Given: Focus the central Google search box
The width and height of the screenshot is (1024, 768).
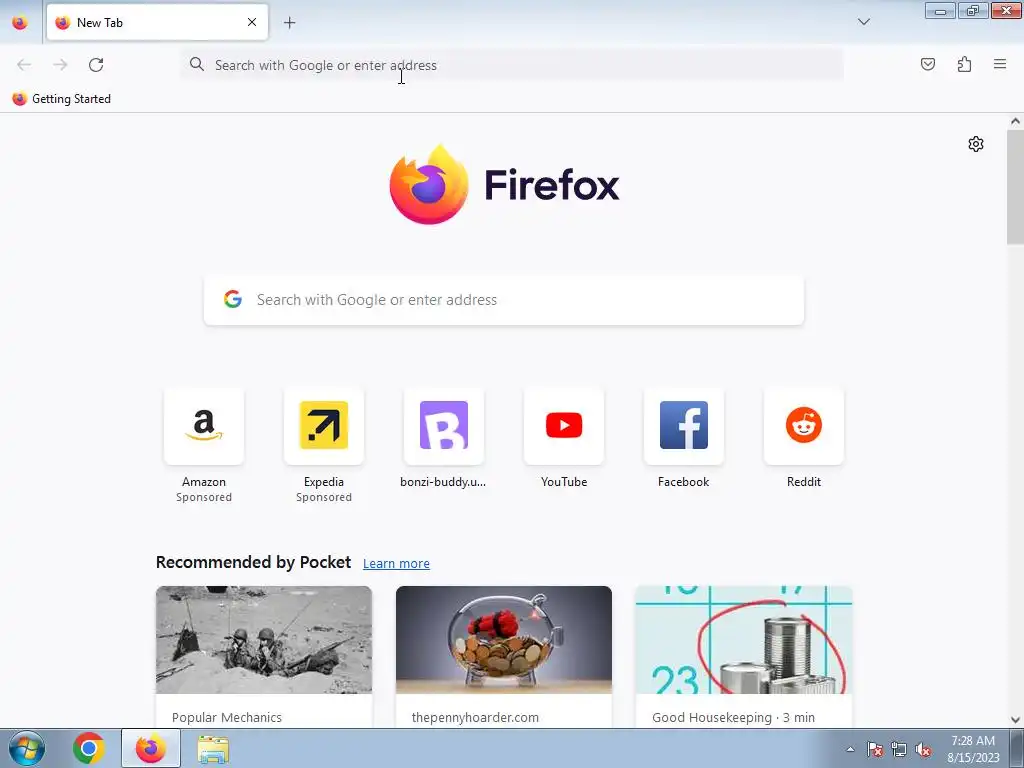Looking at the screenshot, I should click(x=504, y=300).
